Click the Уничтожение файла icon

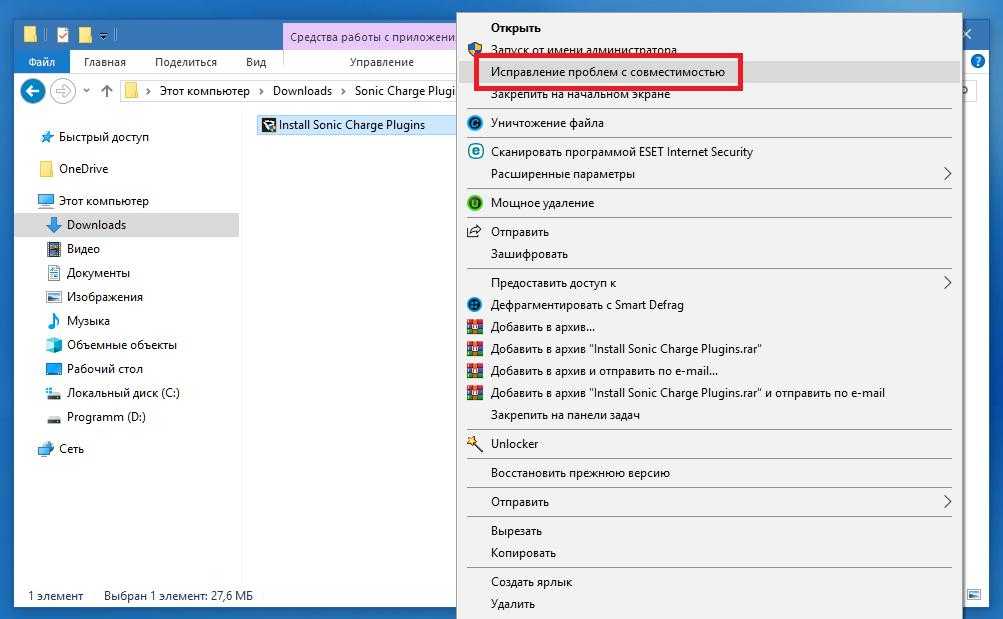475,123
